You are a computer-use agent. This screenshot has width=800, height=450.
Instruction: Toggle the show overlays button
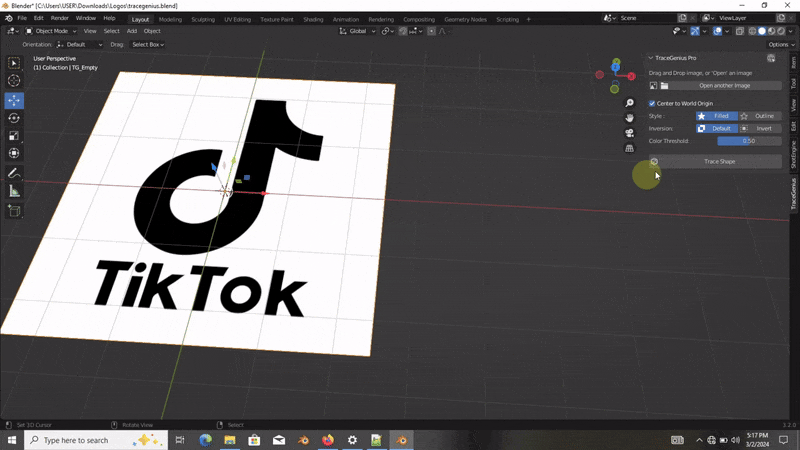pyautogui.click(x=717, y=31)
